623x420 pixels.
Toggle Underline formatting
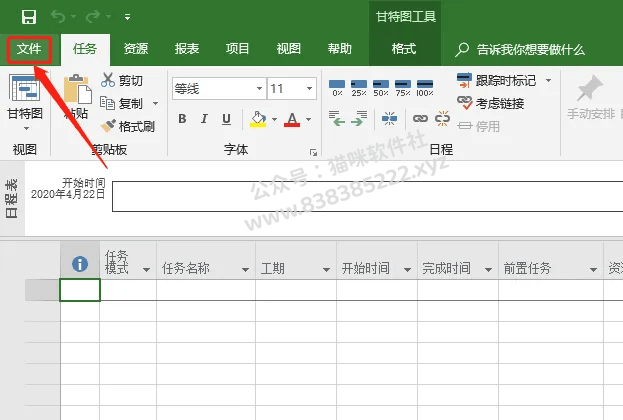point(226,119)
